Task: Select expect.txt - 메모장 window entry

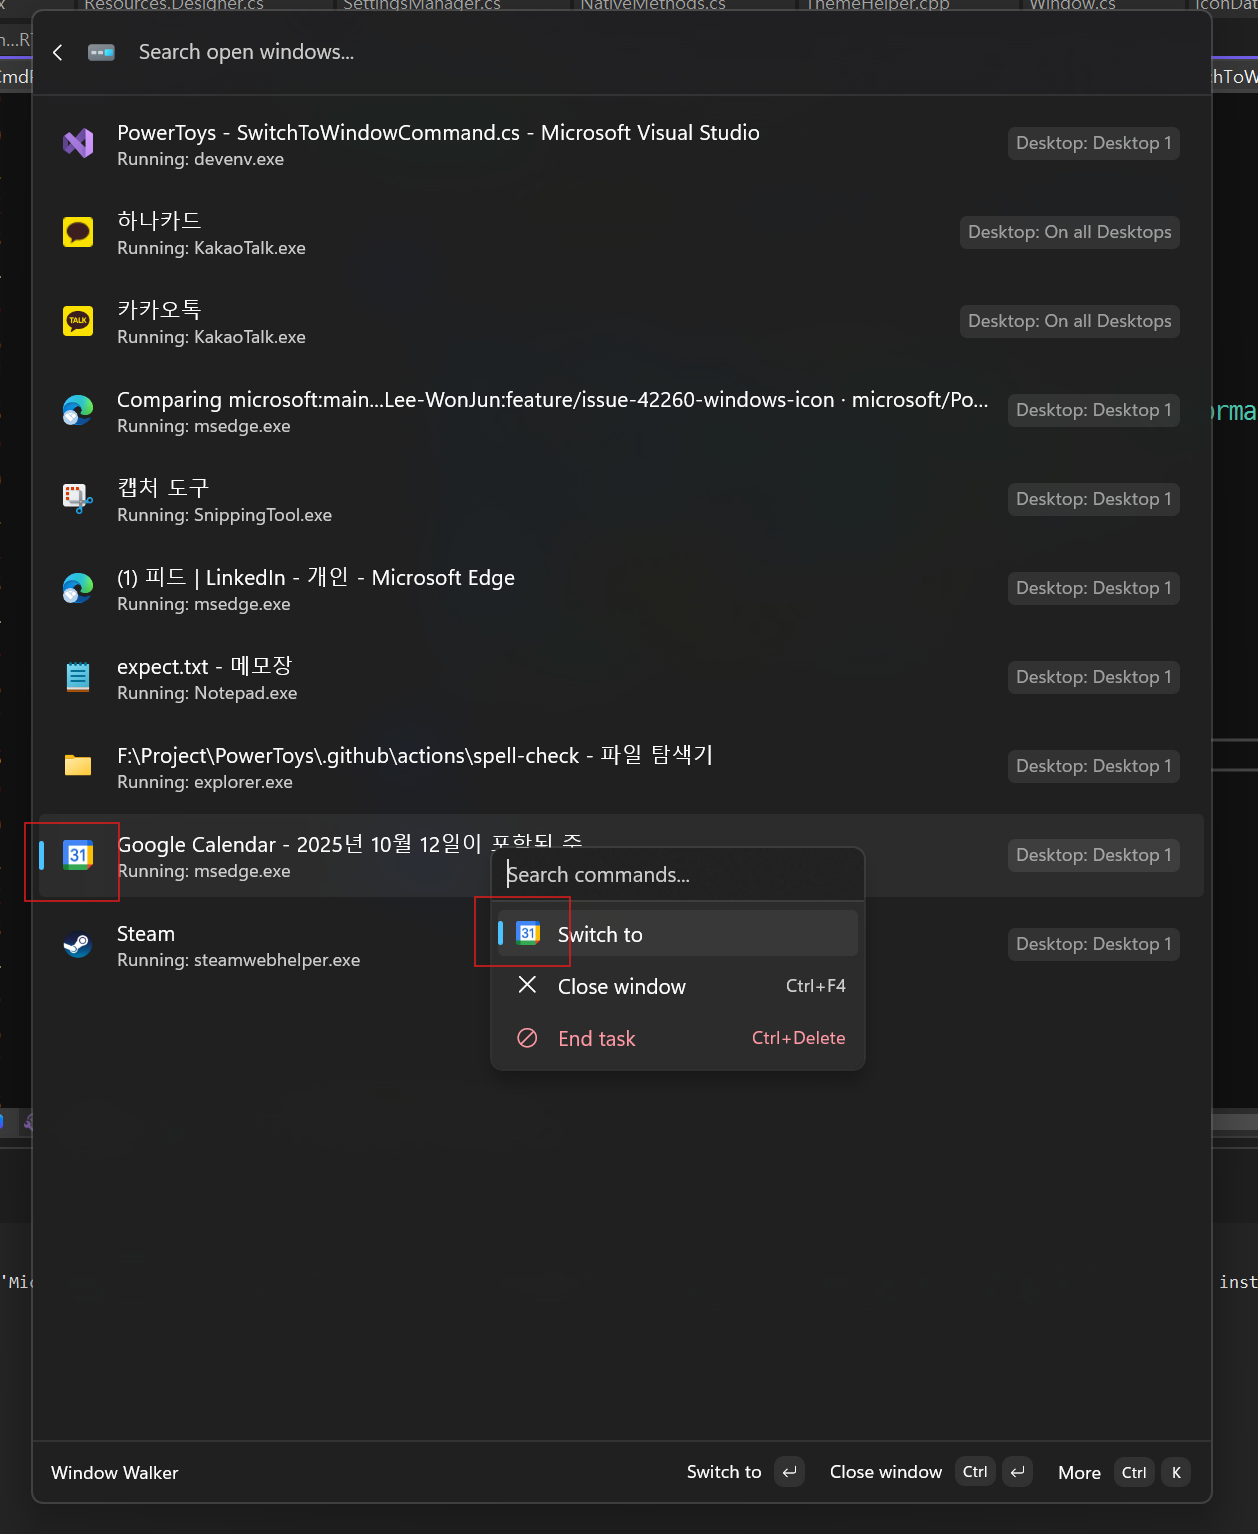Action: (x=620, y=678)
